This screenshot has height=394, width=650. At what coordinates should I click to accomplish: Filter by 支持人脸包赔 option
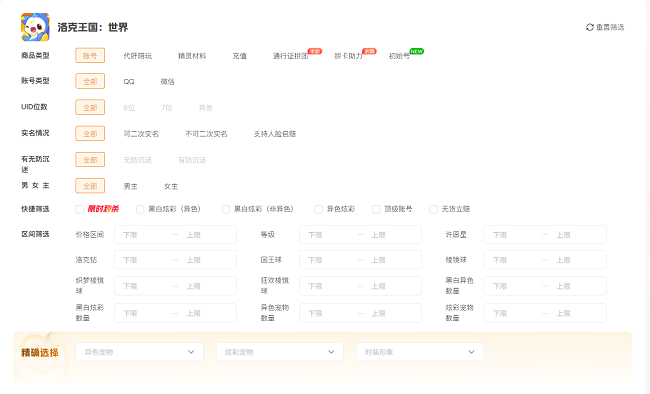[x=275, y=134]
